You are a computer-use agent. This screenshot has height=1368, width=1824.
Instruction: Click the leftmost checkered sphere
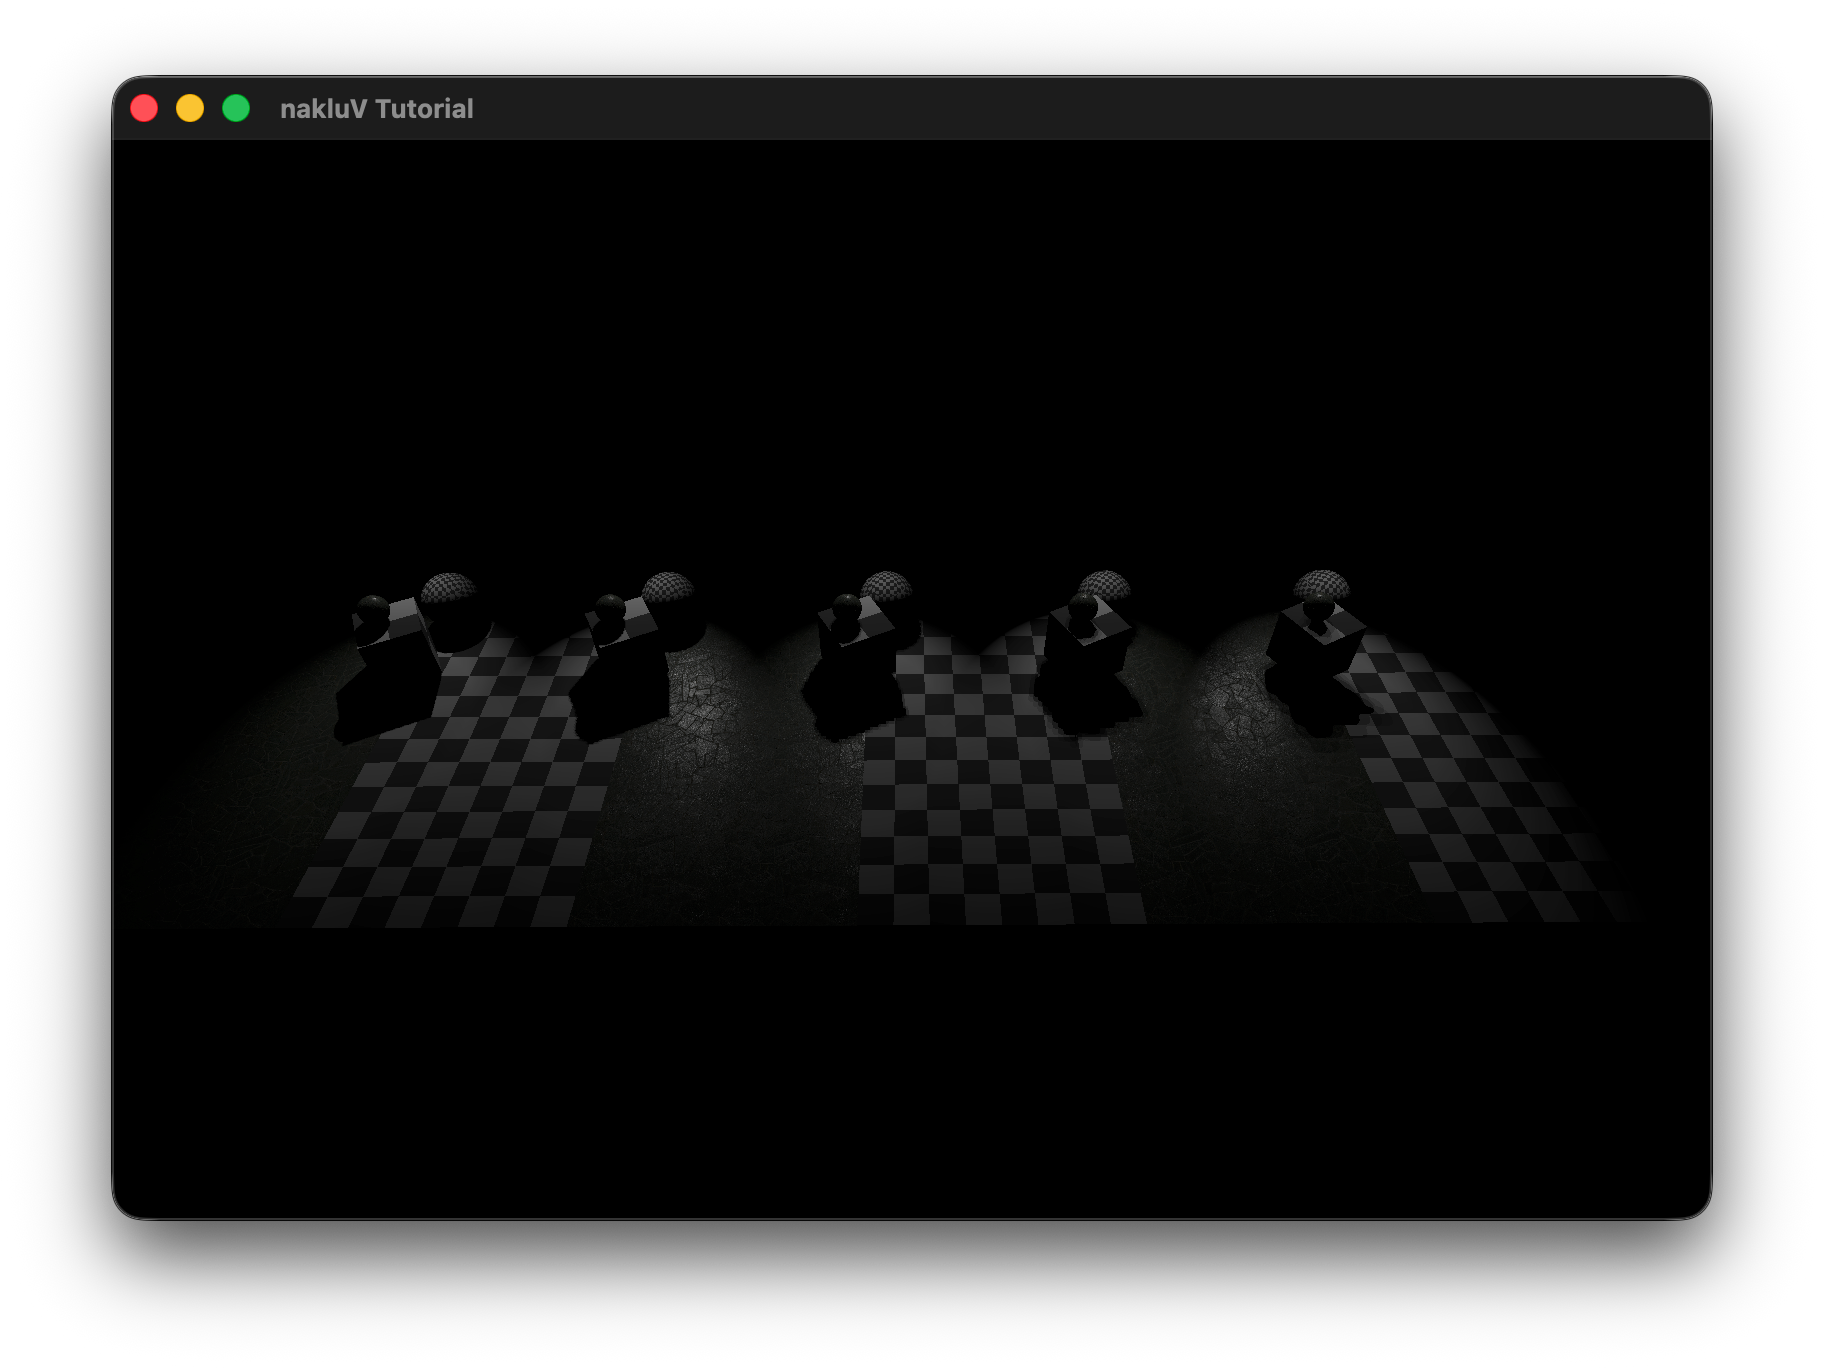click(448, 588)
